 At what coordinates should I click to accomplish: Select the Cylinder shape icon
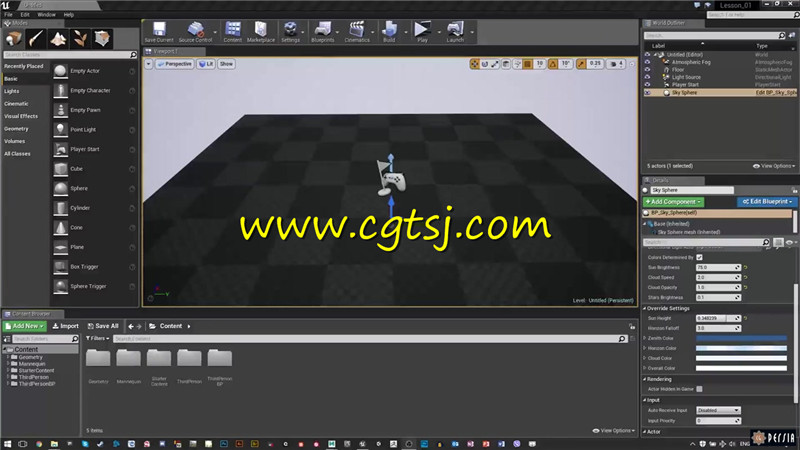point(61,208)
